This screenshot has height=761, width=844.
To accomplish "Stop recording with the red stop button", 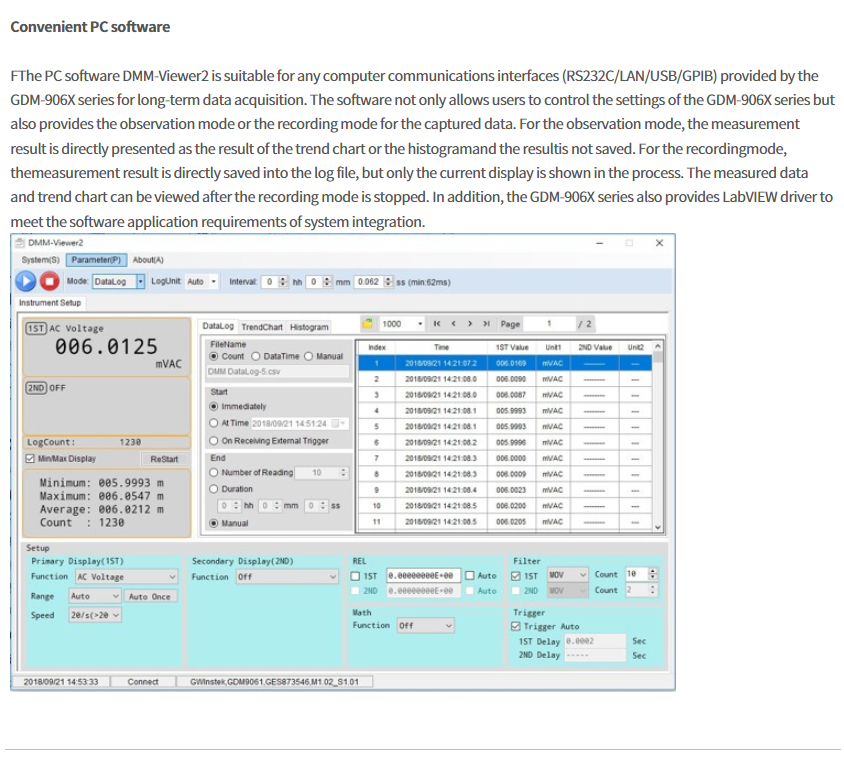I will (x=50, y=282).
